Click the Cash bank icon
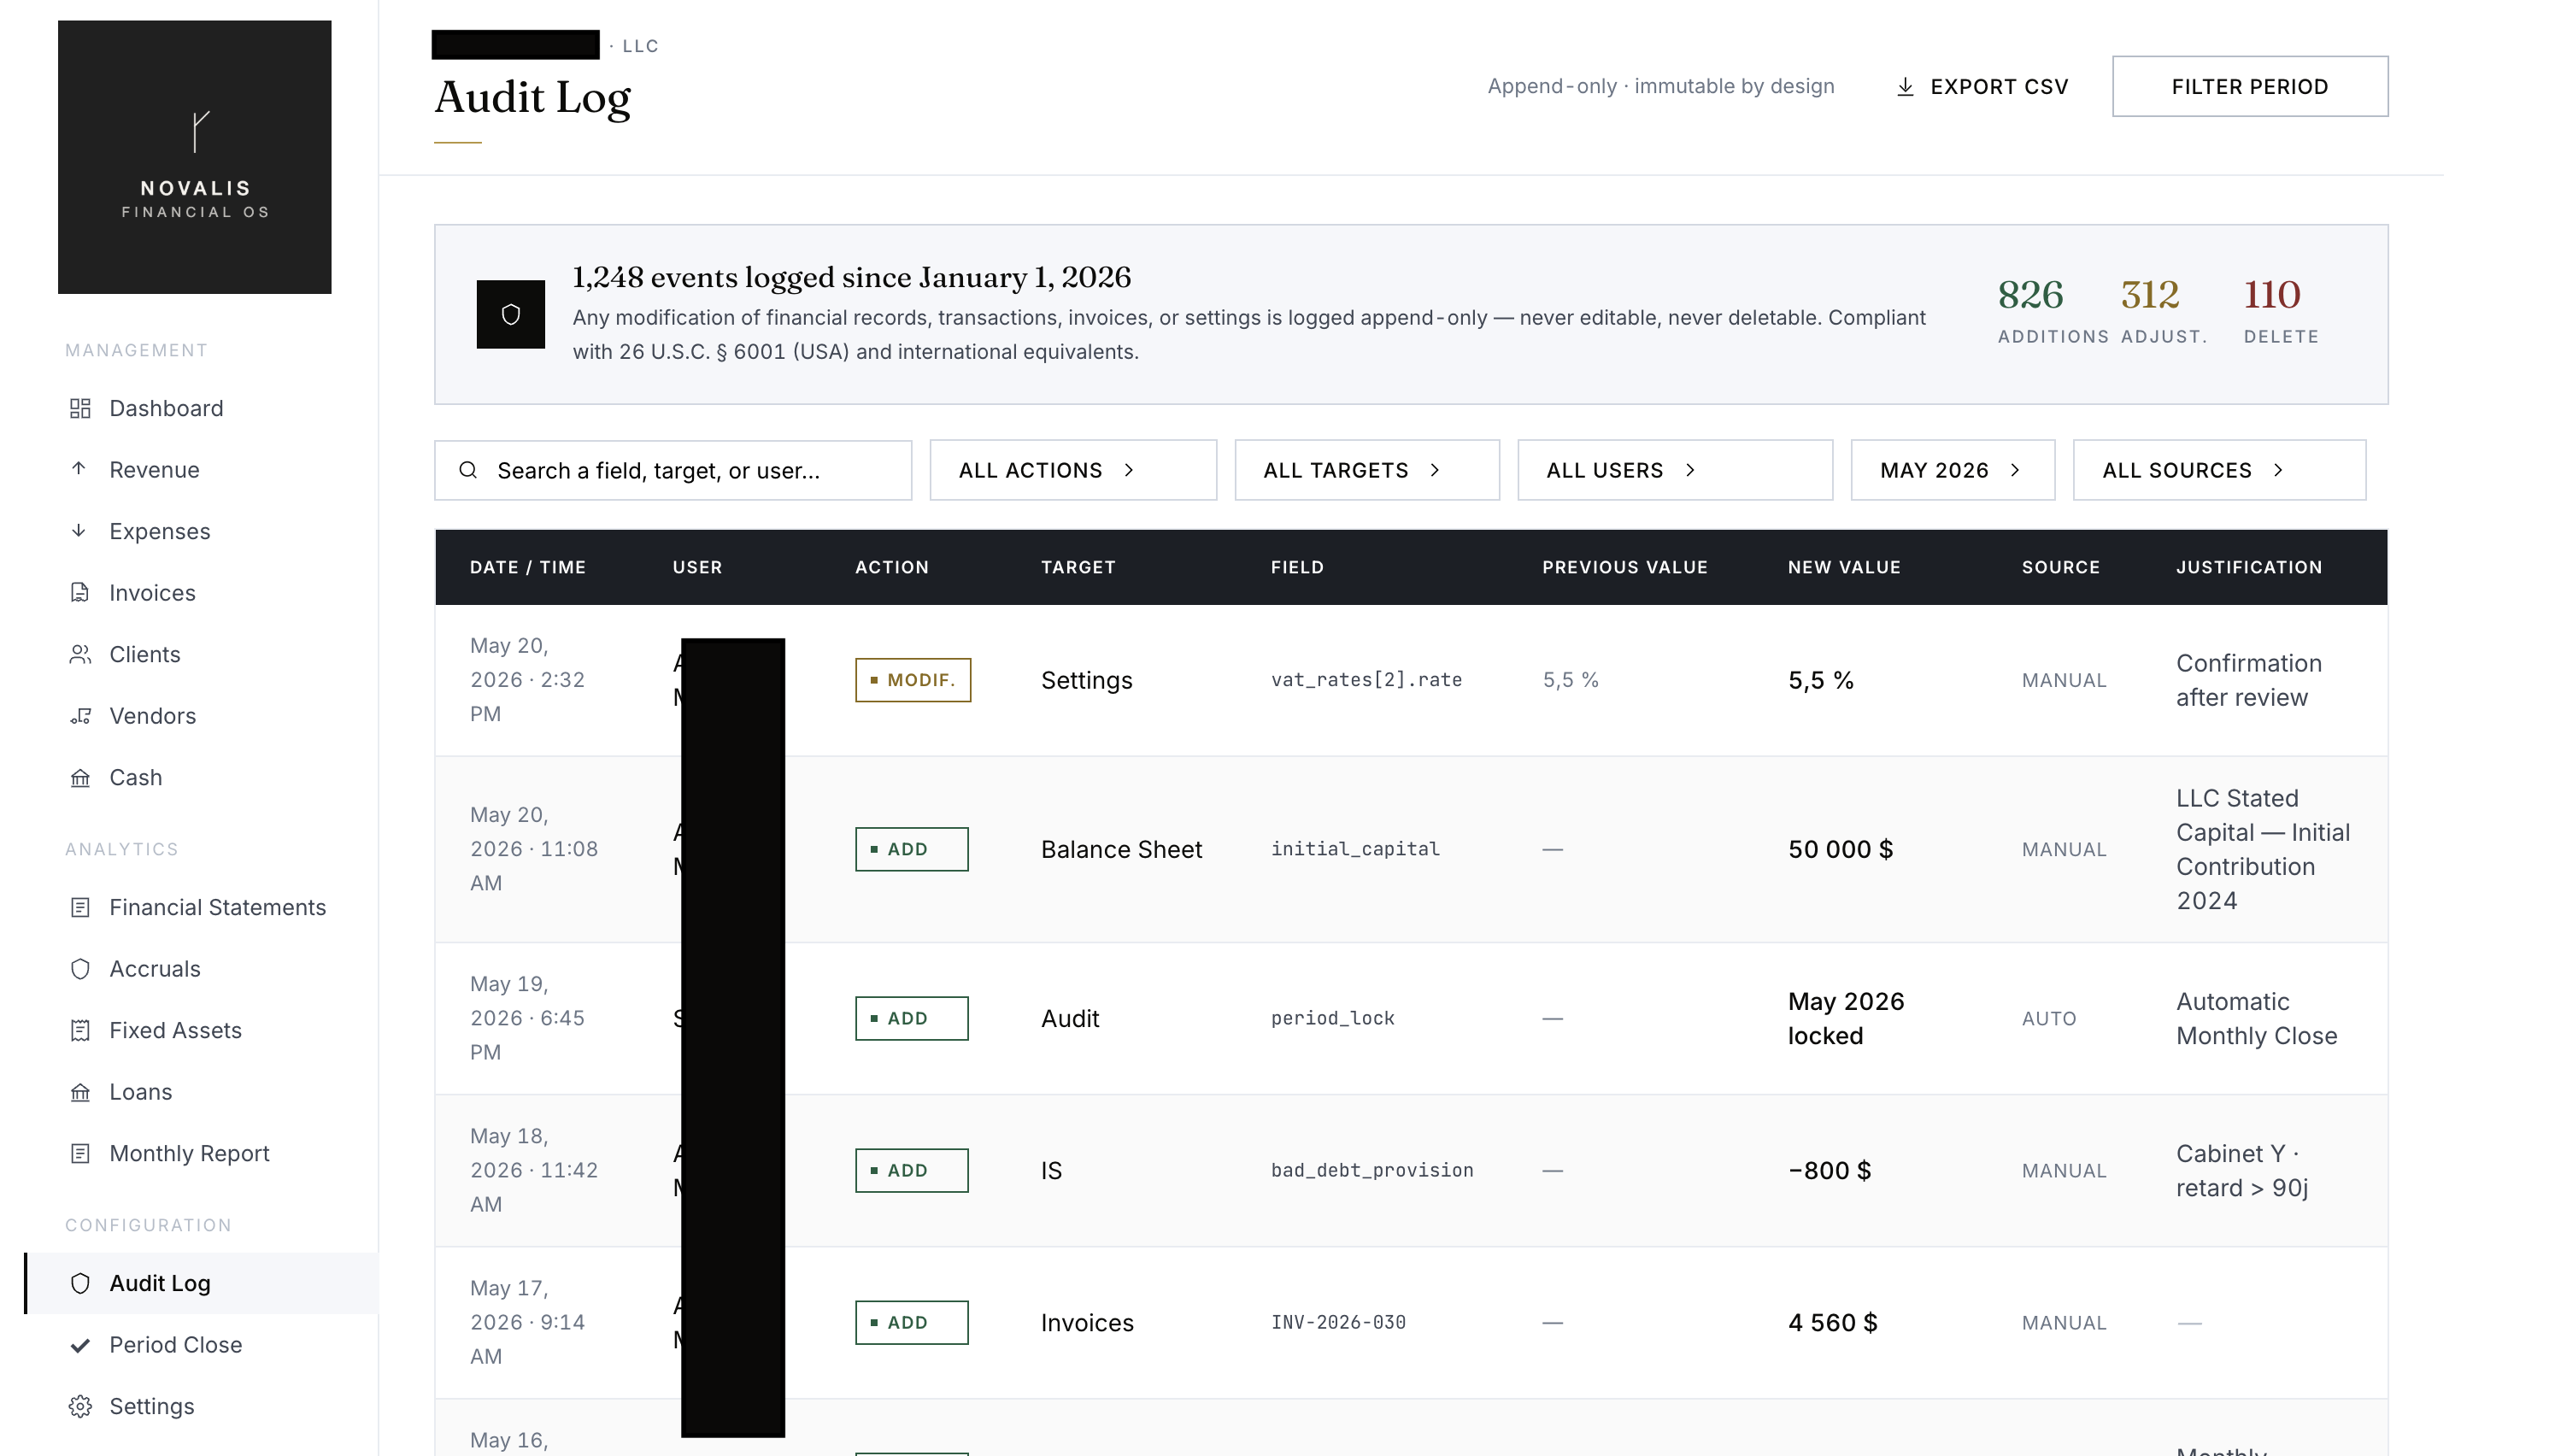Screen dimensions: 2555x1456 tap(80, 778)
